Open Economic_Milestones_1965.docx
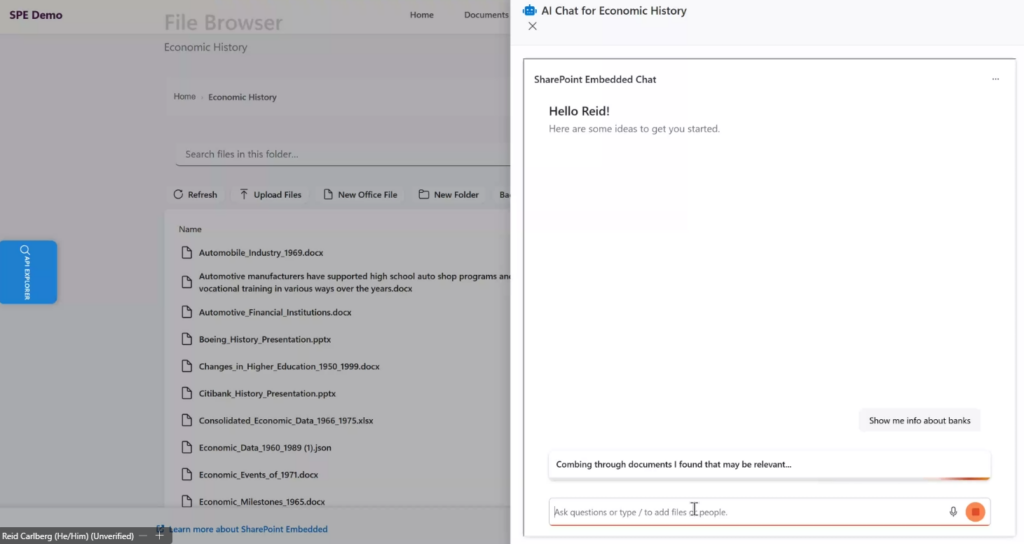This screenshot has width=1024, height=544. [262, 502]
